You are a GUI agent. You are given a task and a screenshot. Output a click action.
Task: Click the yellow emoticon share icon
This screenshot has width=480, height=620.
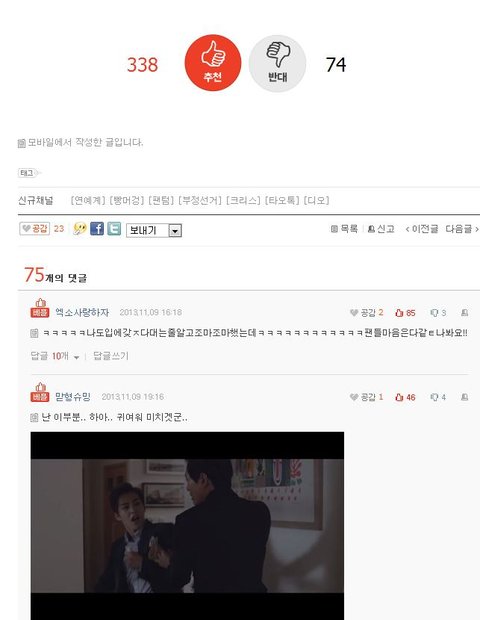[x=80, y=229]
